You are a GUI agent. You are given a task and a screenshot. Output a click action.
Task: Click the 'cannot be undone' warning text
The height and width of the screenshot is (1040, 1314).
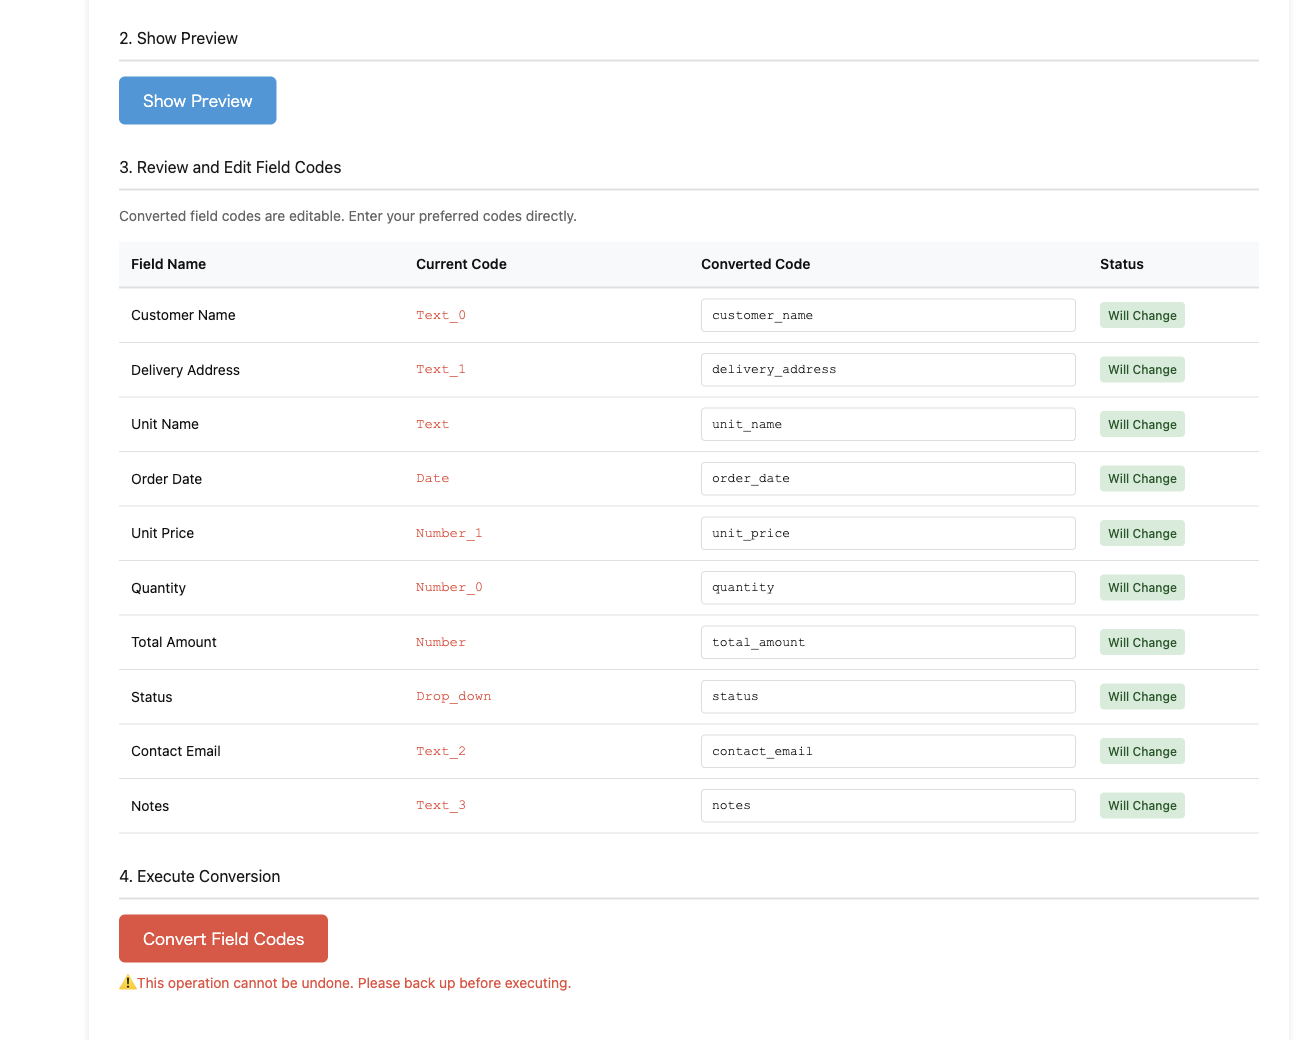(x=354, y=983)
